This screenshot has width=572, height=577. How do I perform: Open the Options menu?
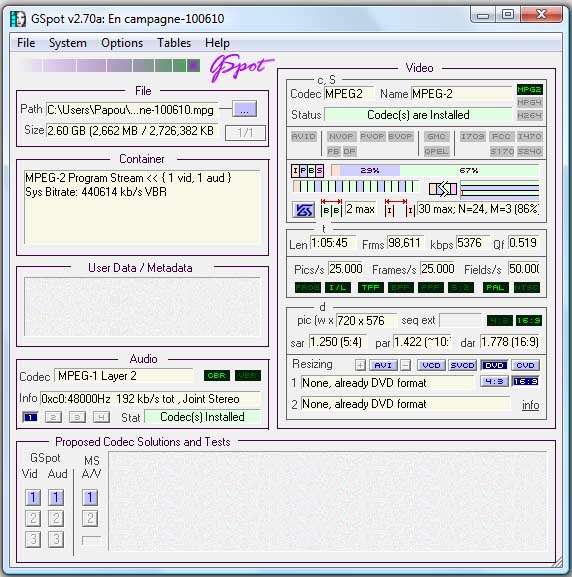pos(122,43)
